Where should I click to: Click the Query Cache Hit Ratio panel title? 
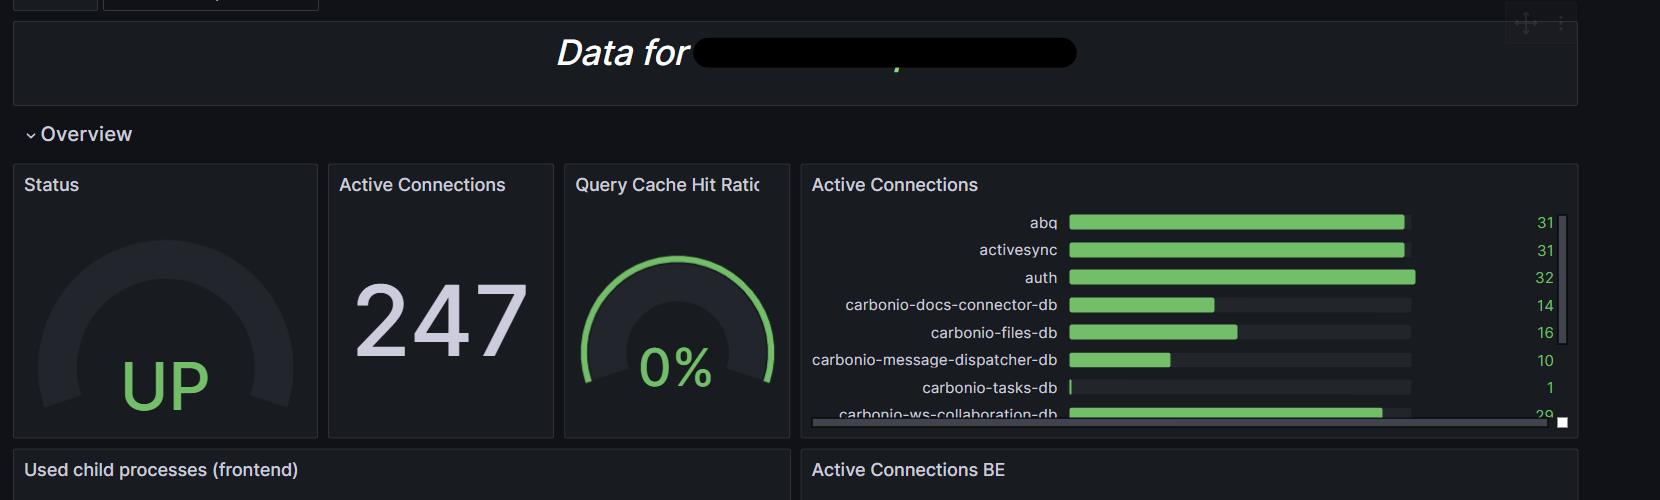[667, 185]
